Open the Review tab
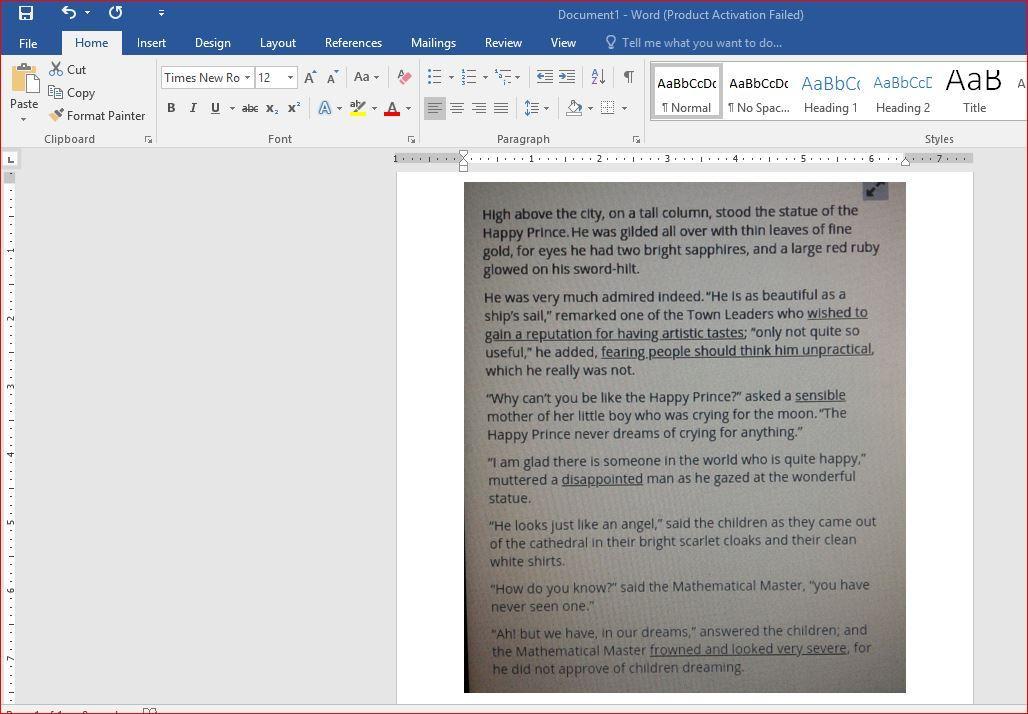Screen dimensions: 1028x714 503,43
